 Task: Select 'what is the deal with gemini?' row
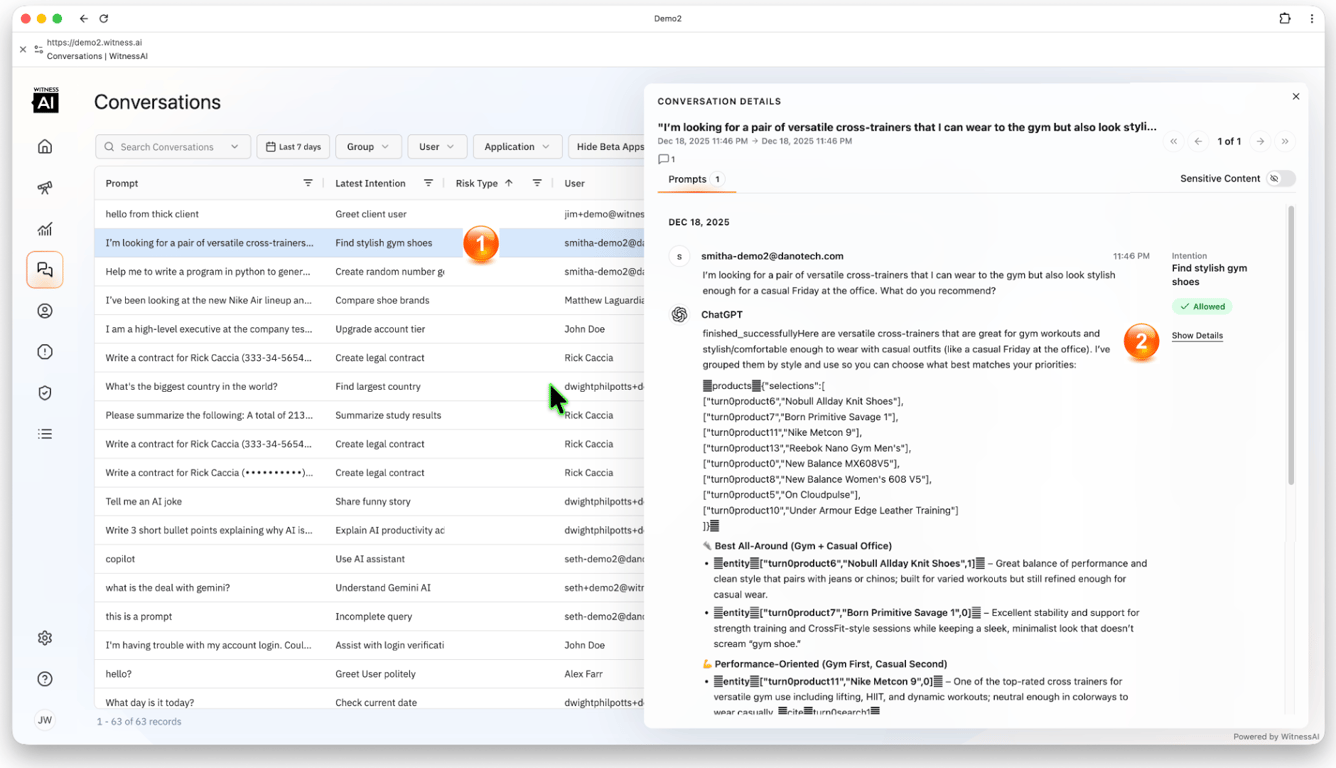(x=369, y=588)
